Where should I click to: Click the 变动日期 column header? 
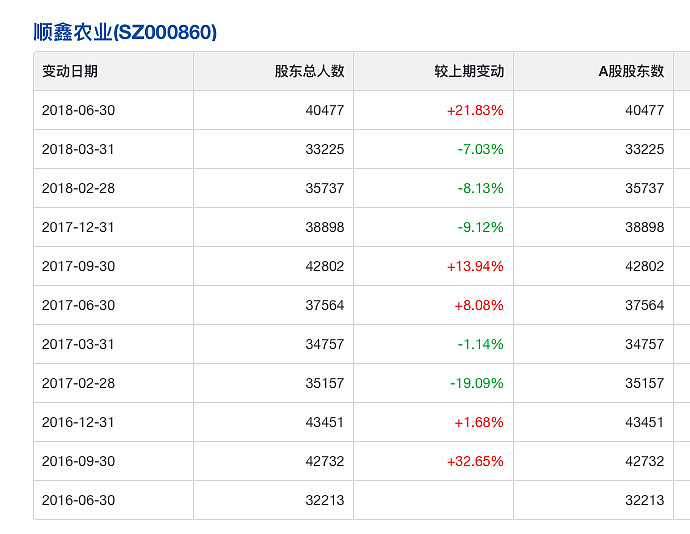[70, 71]
